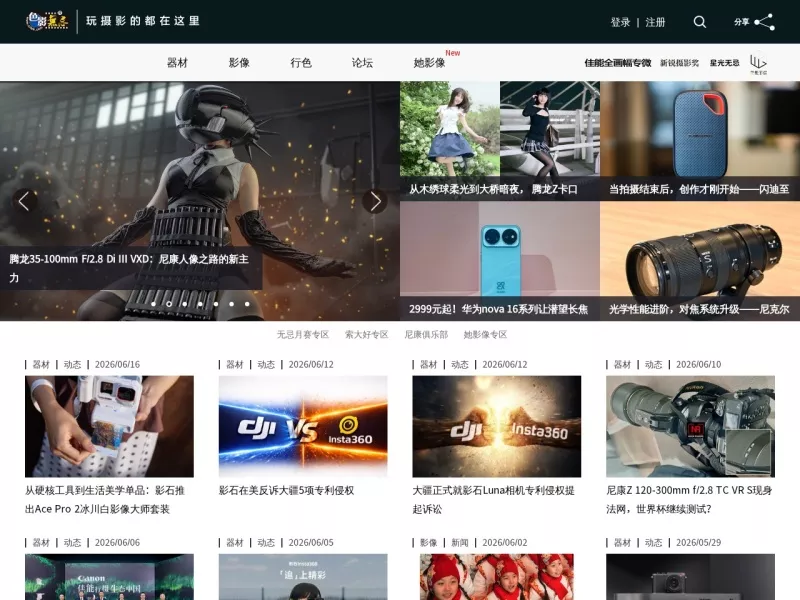Open the 「追」上精彩 Insta360 thumbnail
The height and width of the screenshot is (600, 800).
pos(303,577)
